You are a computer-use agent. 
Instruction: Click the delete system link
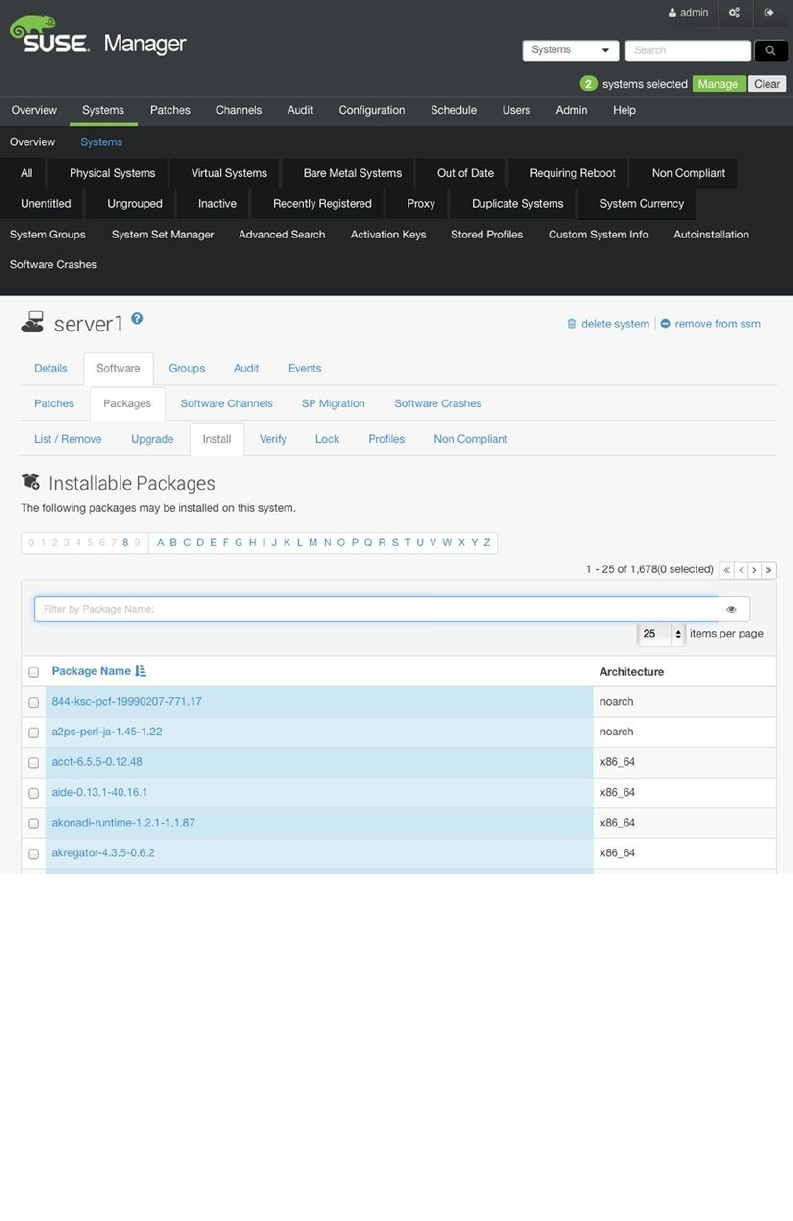tap(608, 324)
